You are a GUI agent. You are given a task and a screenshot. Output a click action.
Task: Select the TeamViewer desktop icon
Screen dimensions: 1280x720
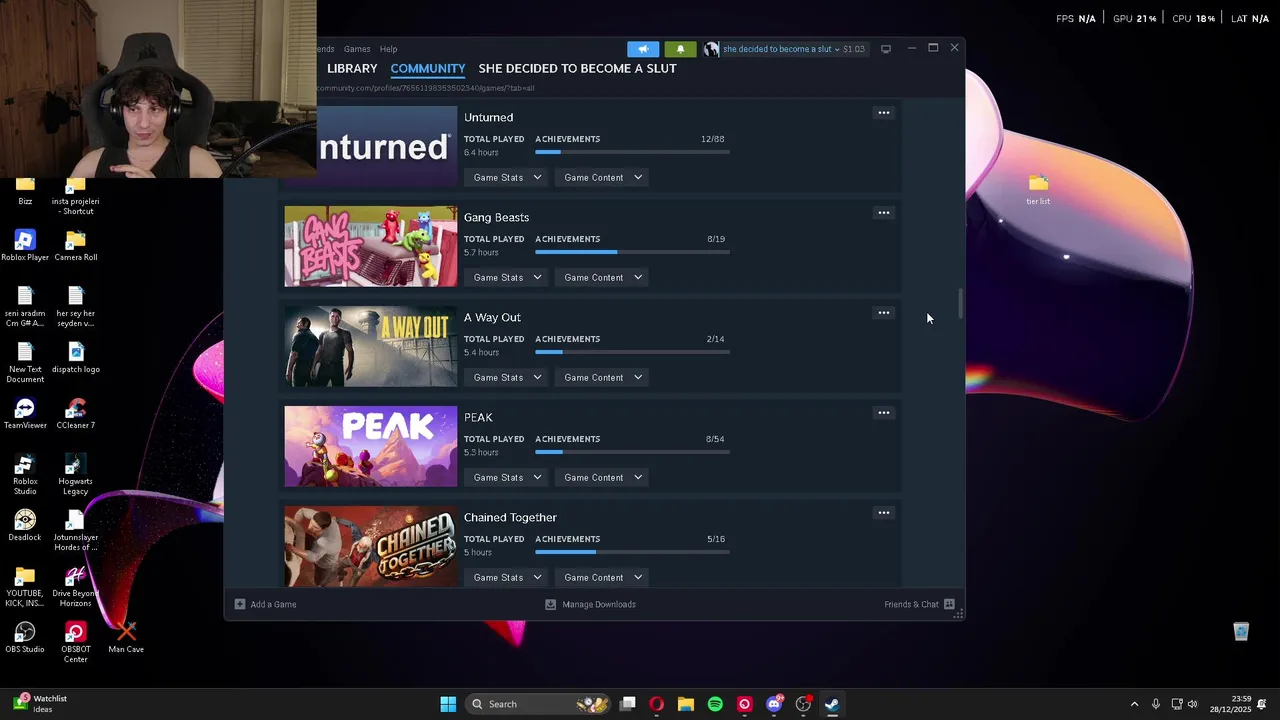point(25,413)
